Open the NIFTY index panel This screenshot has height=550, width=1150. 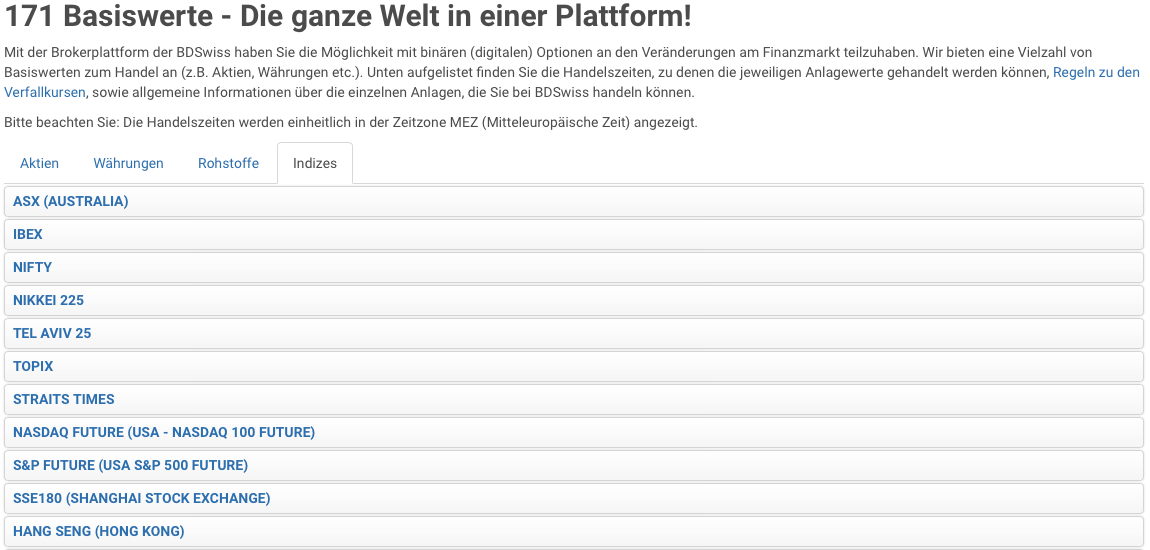click(574, 268)
